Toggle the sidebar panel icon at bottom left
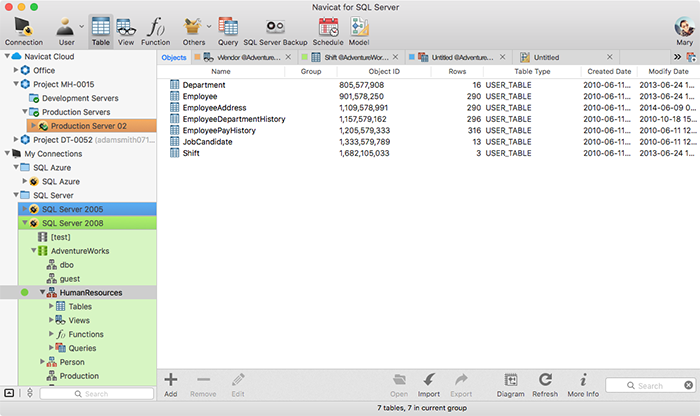The width and height of the screenshot is (700, 416). point(9,393)
